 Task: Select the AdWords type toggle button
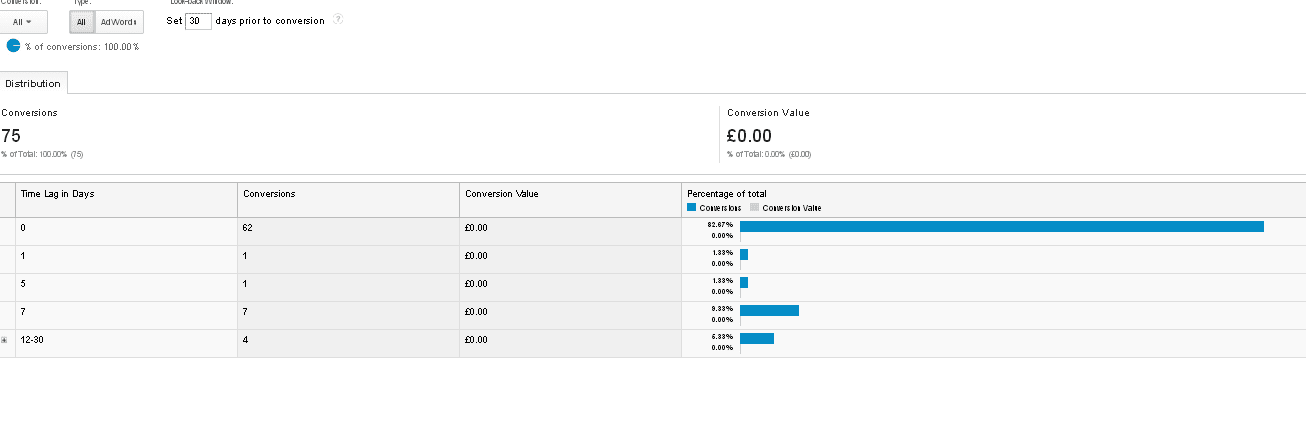(x=118, y=21)
